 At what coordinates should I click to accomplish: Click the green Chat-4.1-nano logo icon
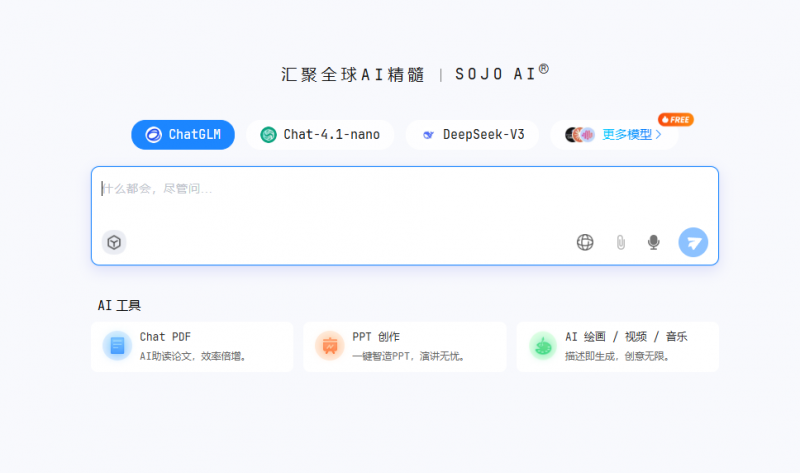click(x=268, y=135)
